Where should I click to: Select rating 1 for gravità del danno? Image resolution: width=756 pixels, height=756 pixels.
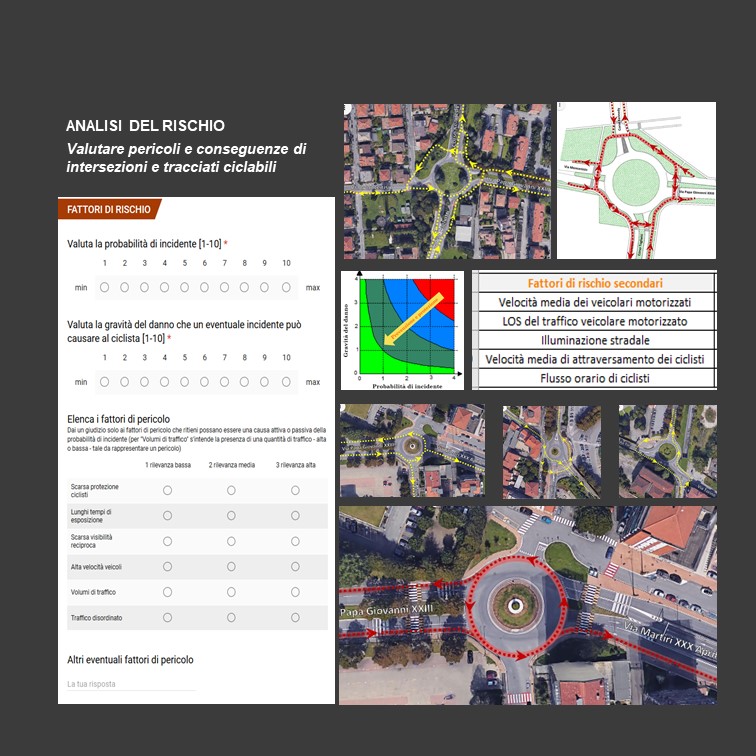[104, 382]
